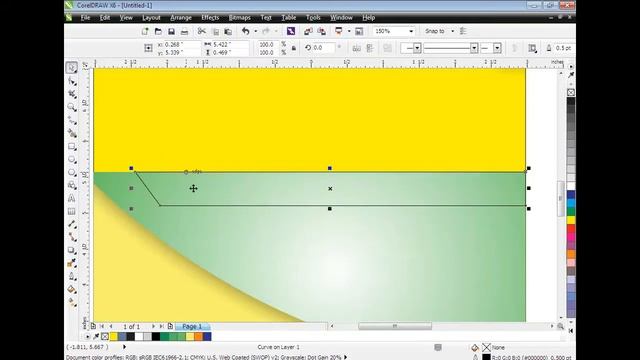The width and height of the screenshot is (640, 360).
Task: Disable the no-color X swatch in document palette
Action: coord(104,337)
